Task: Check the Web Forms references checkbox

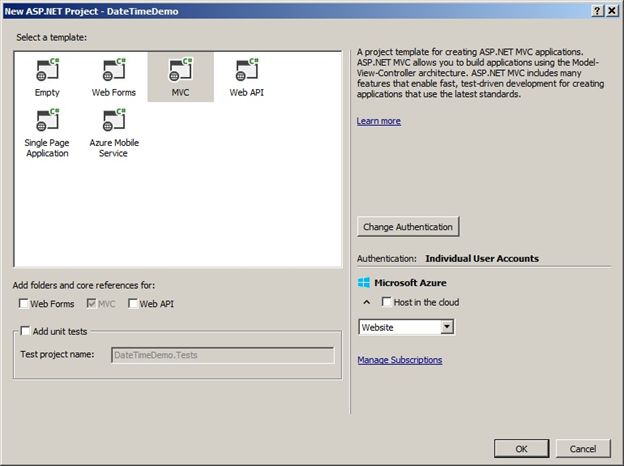Action: pyautogui.click(x=23, y=304)
